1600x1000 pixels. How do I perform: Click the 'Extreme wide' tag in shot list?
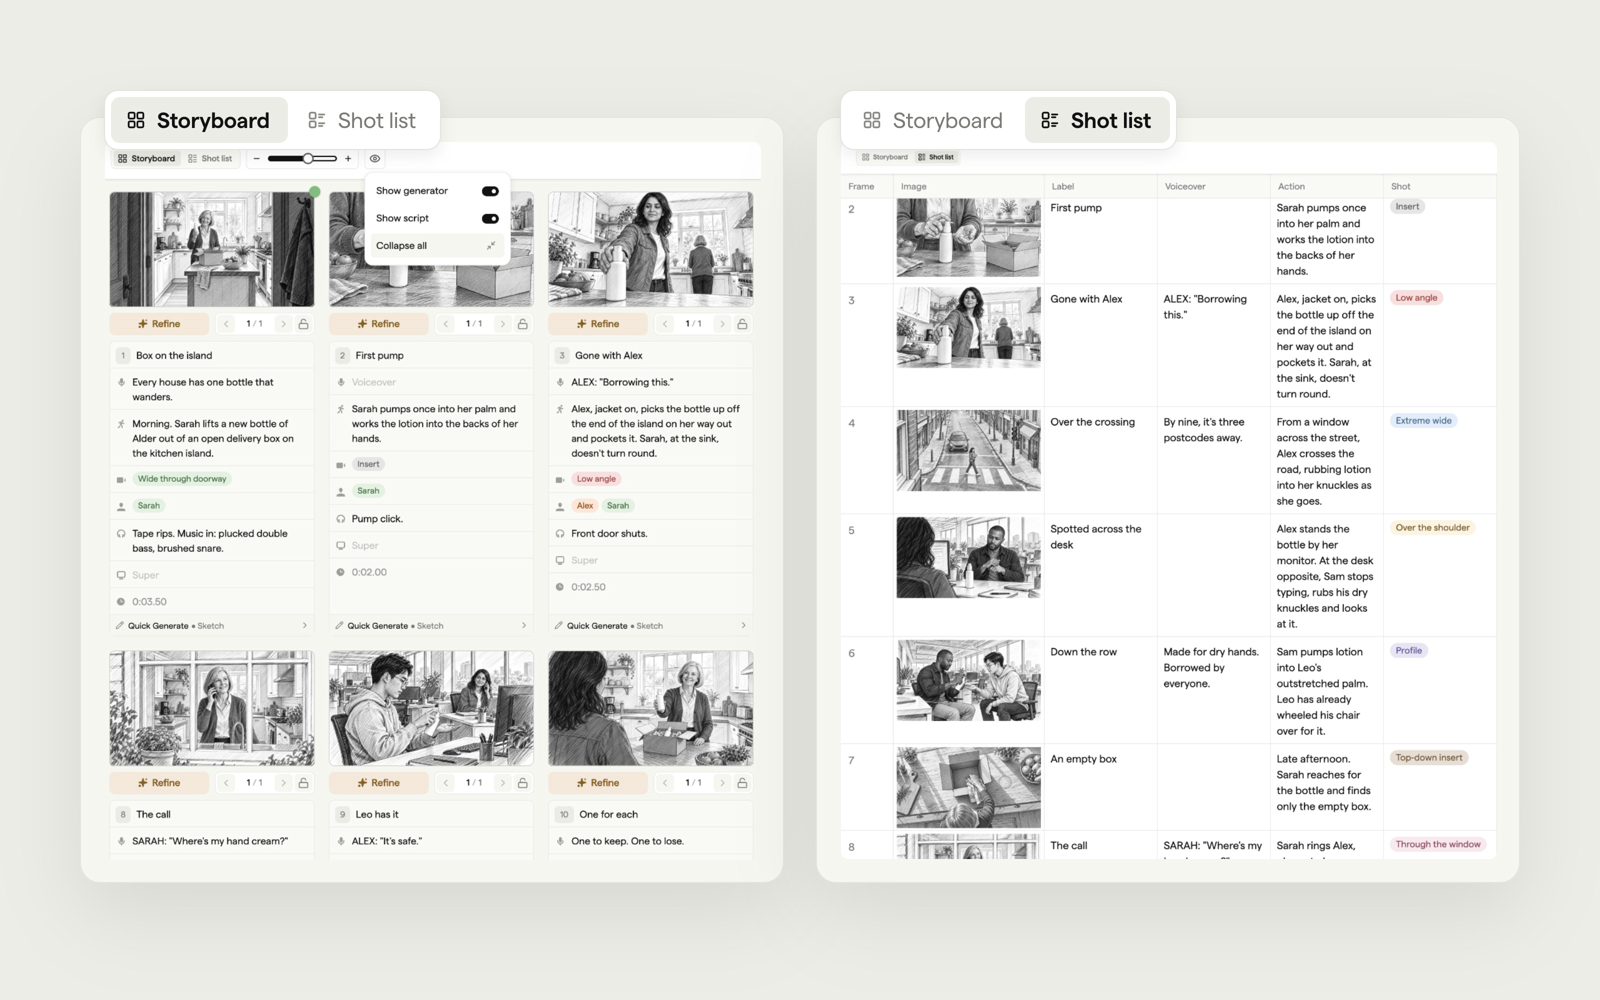pyautogui.click(x=1423, y=421)
